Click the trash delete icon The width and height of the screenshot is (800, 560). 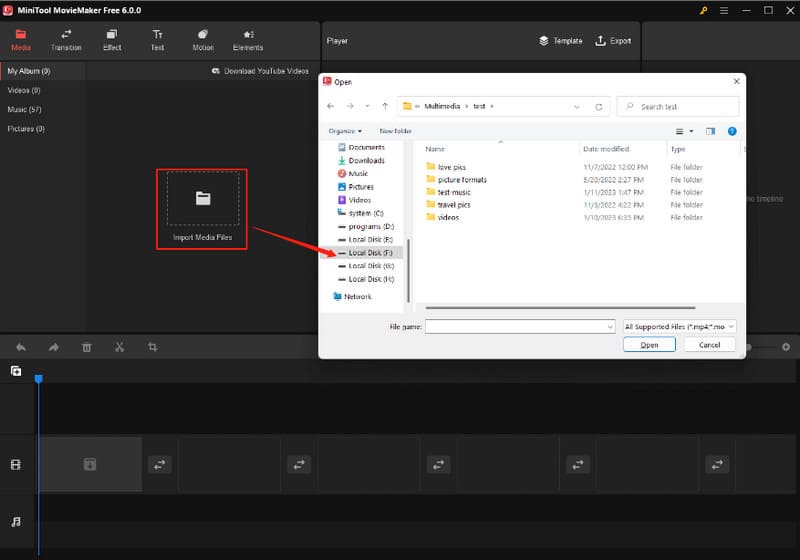point(87,347)
